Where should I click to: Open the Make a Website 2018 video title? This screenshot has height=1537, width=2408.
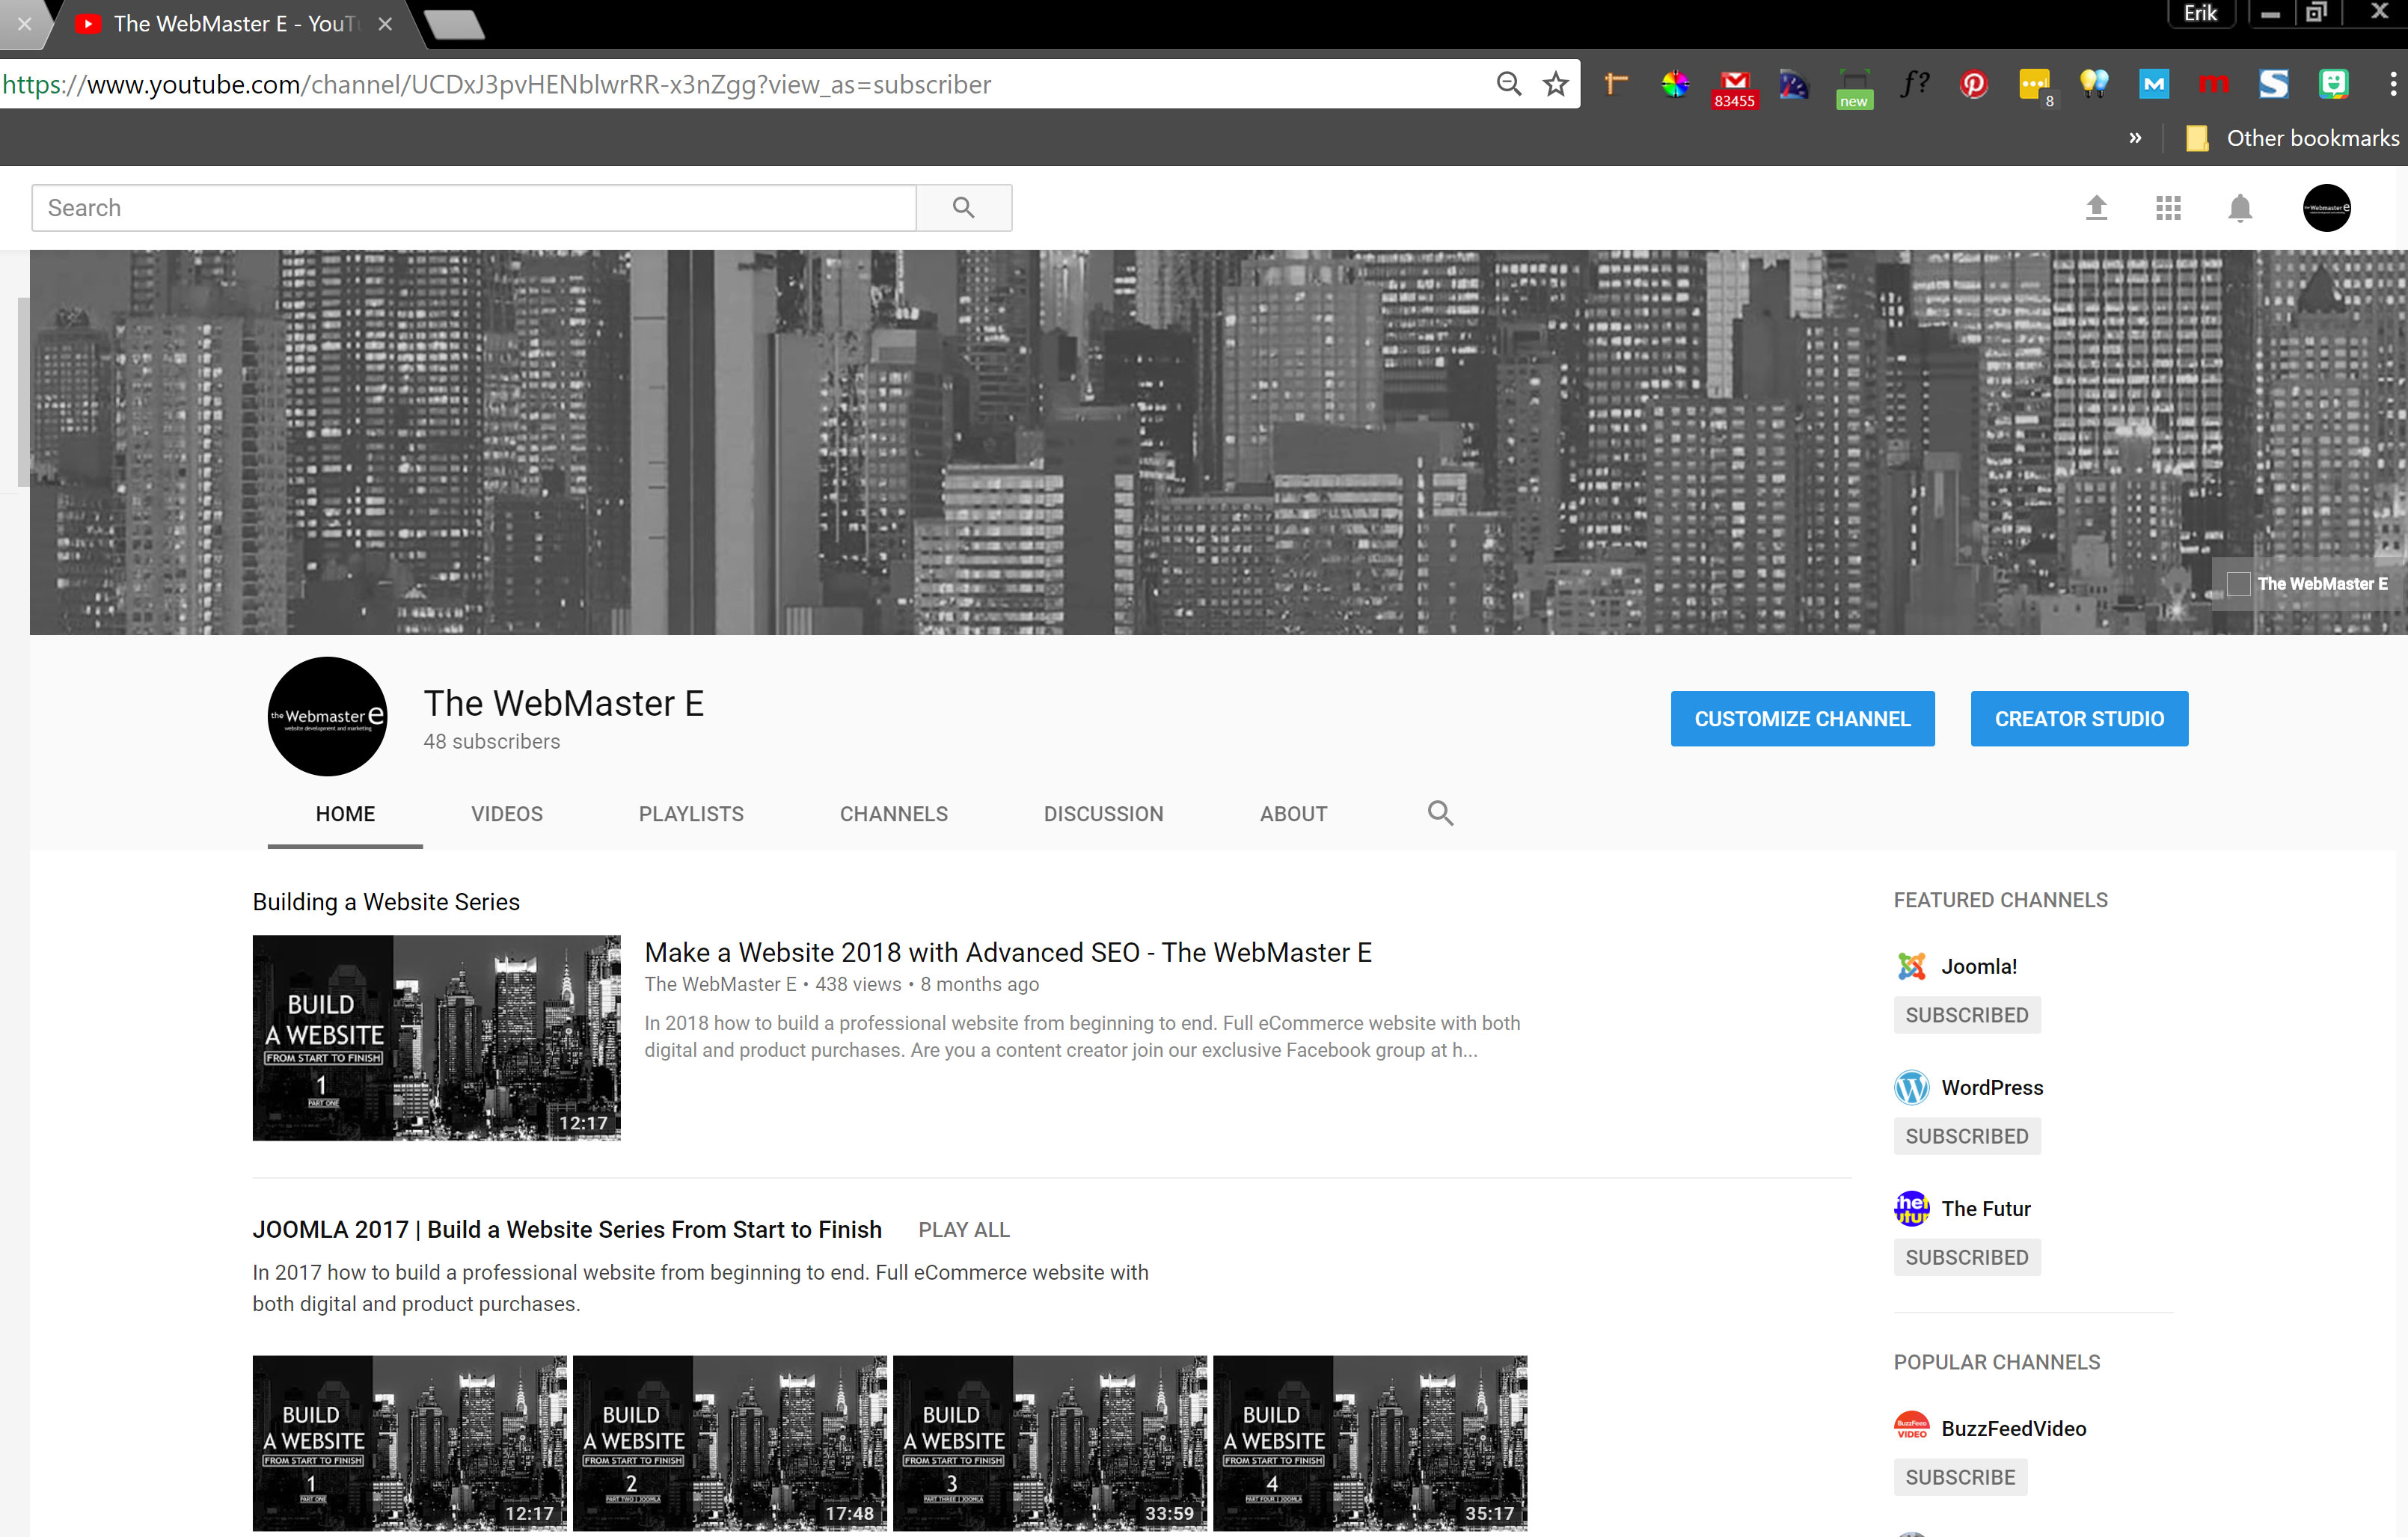[x=1008, y=952]
